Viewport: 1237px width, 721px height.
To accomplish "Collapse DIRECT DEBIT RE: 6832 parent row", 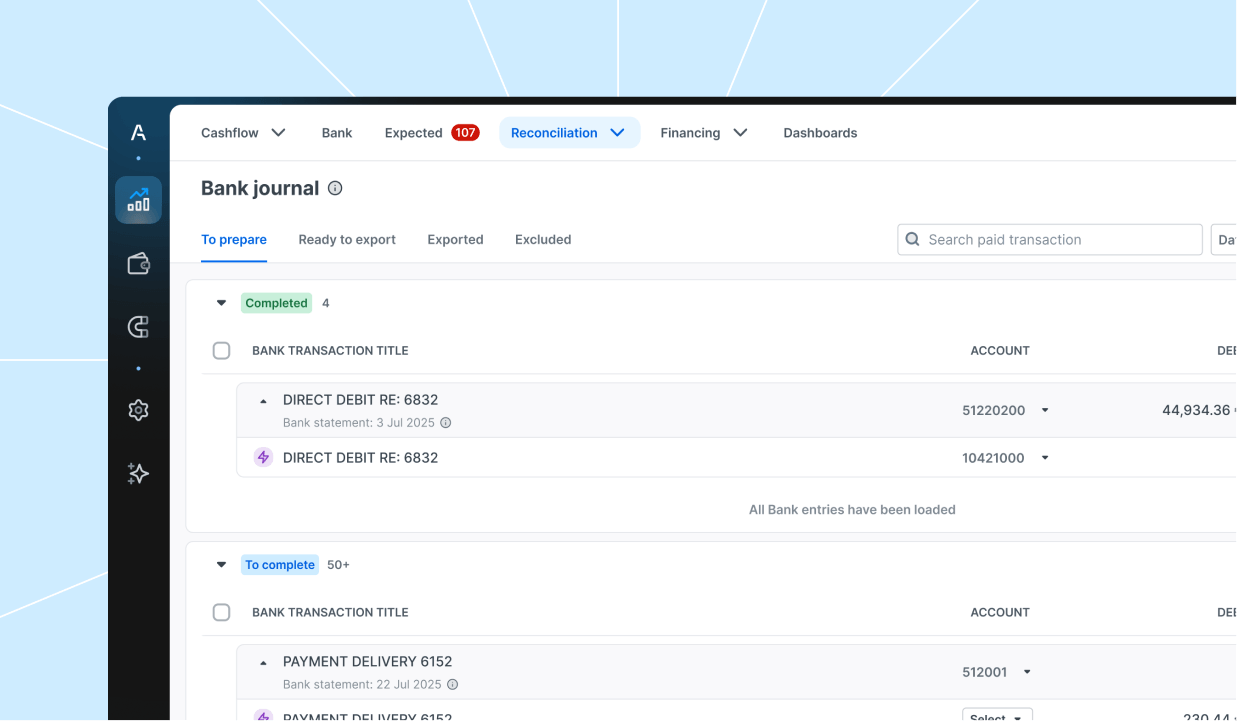I will pos(263,401).
